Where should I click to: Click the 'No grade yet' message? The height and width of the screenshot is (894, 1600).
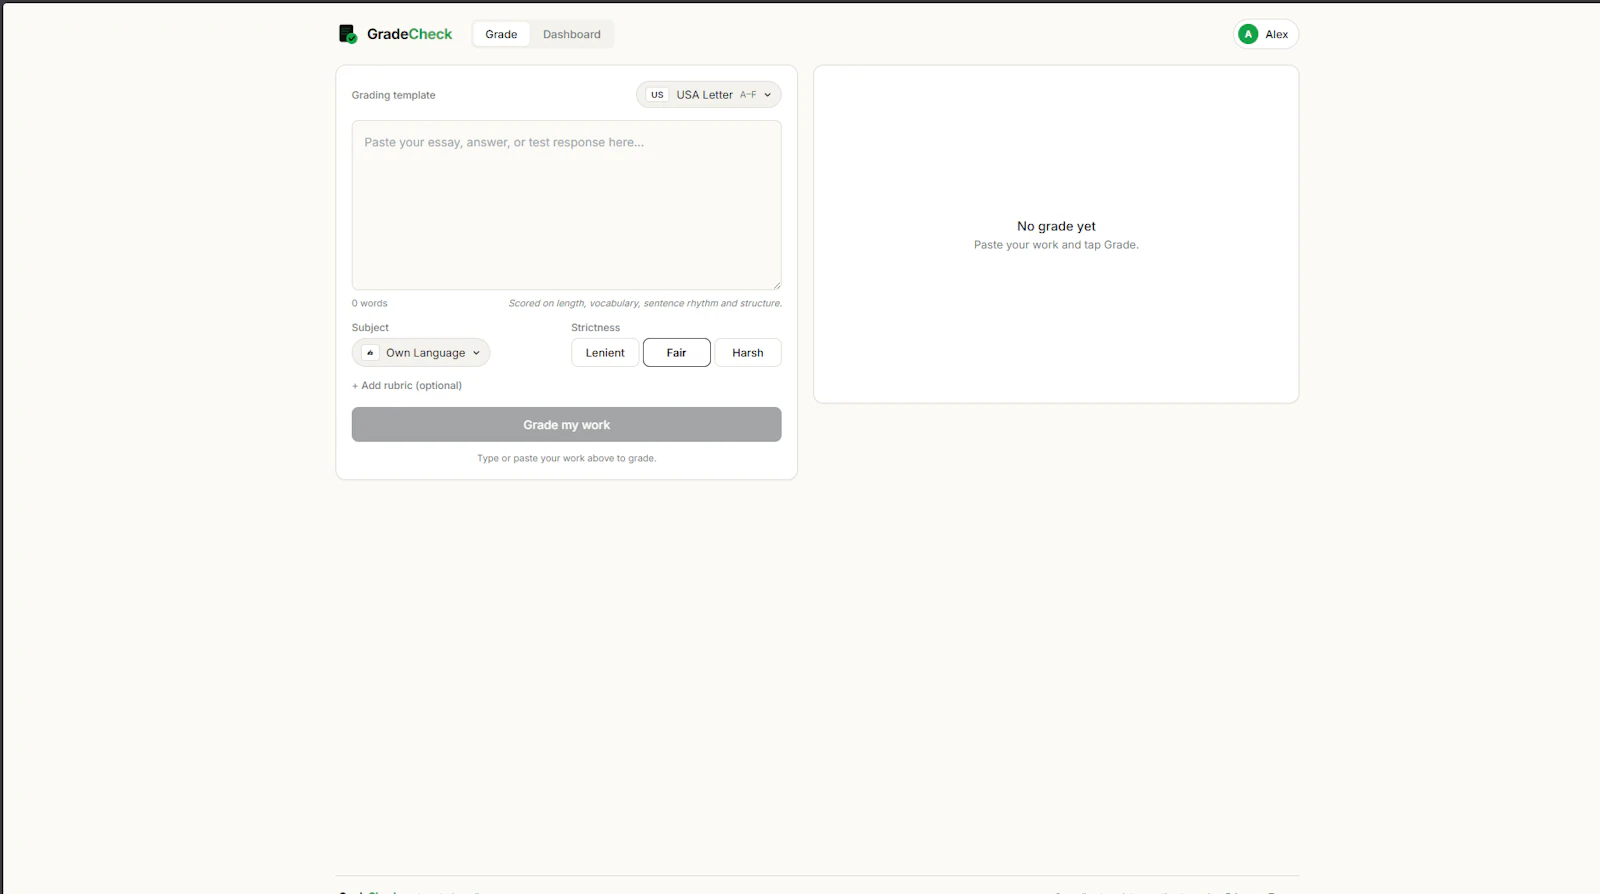tap(1056, 227)
